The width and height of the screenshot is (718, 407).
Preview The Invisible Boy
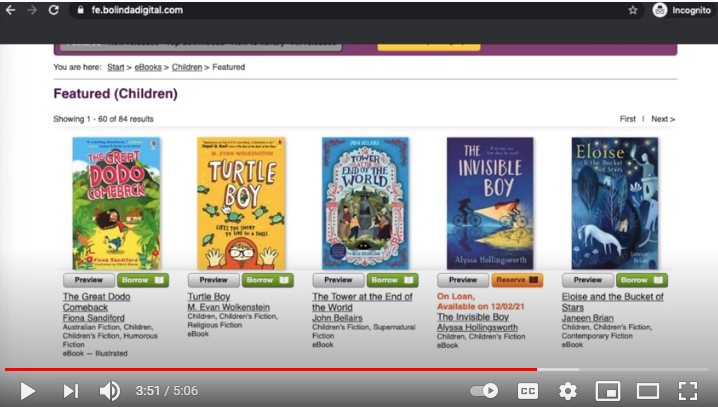tap(463, 280)
